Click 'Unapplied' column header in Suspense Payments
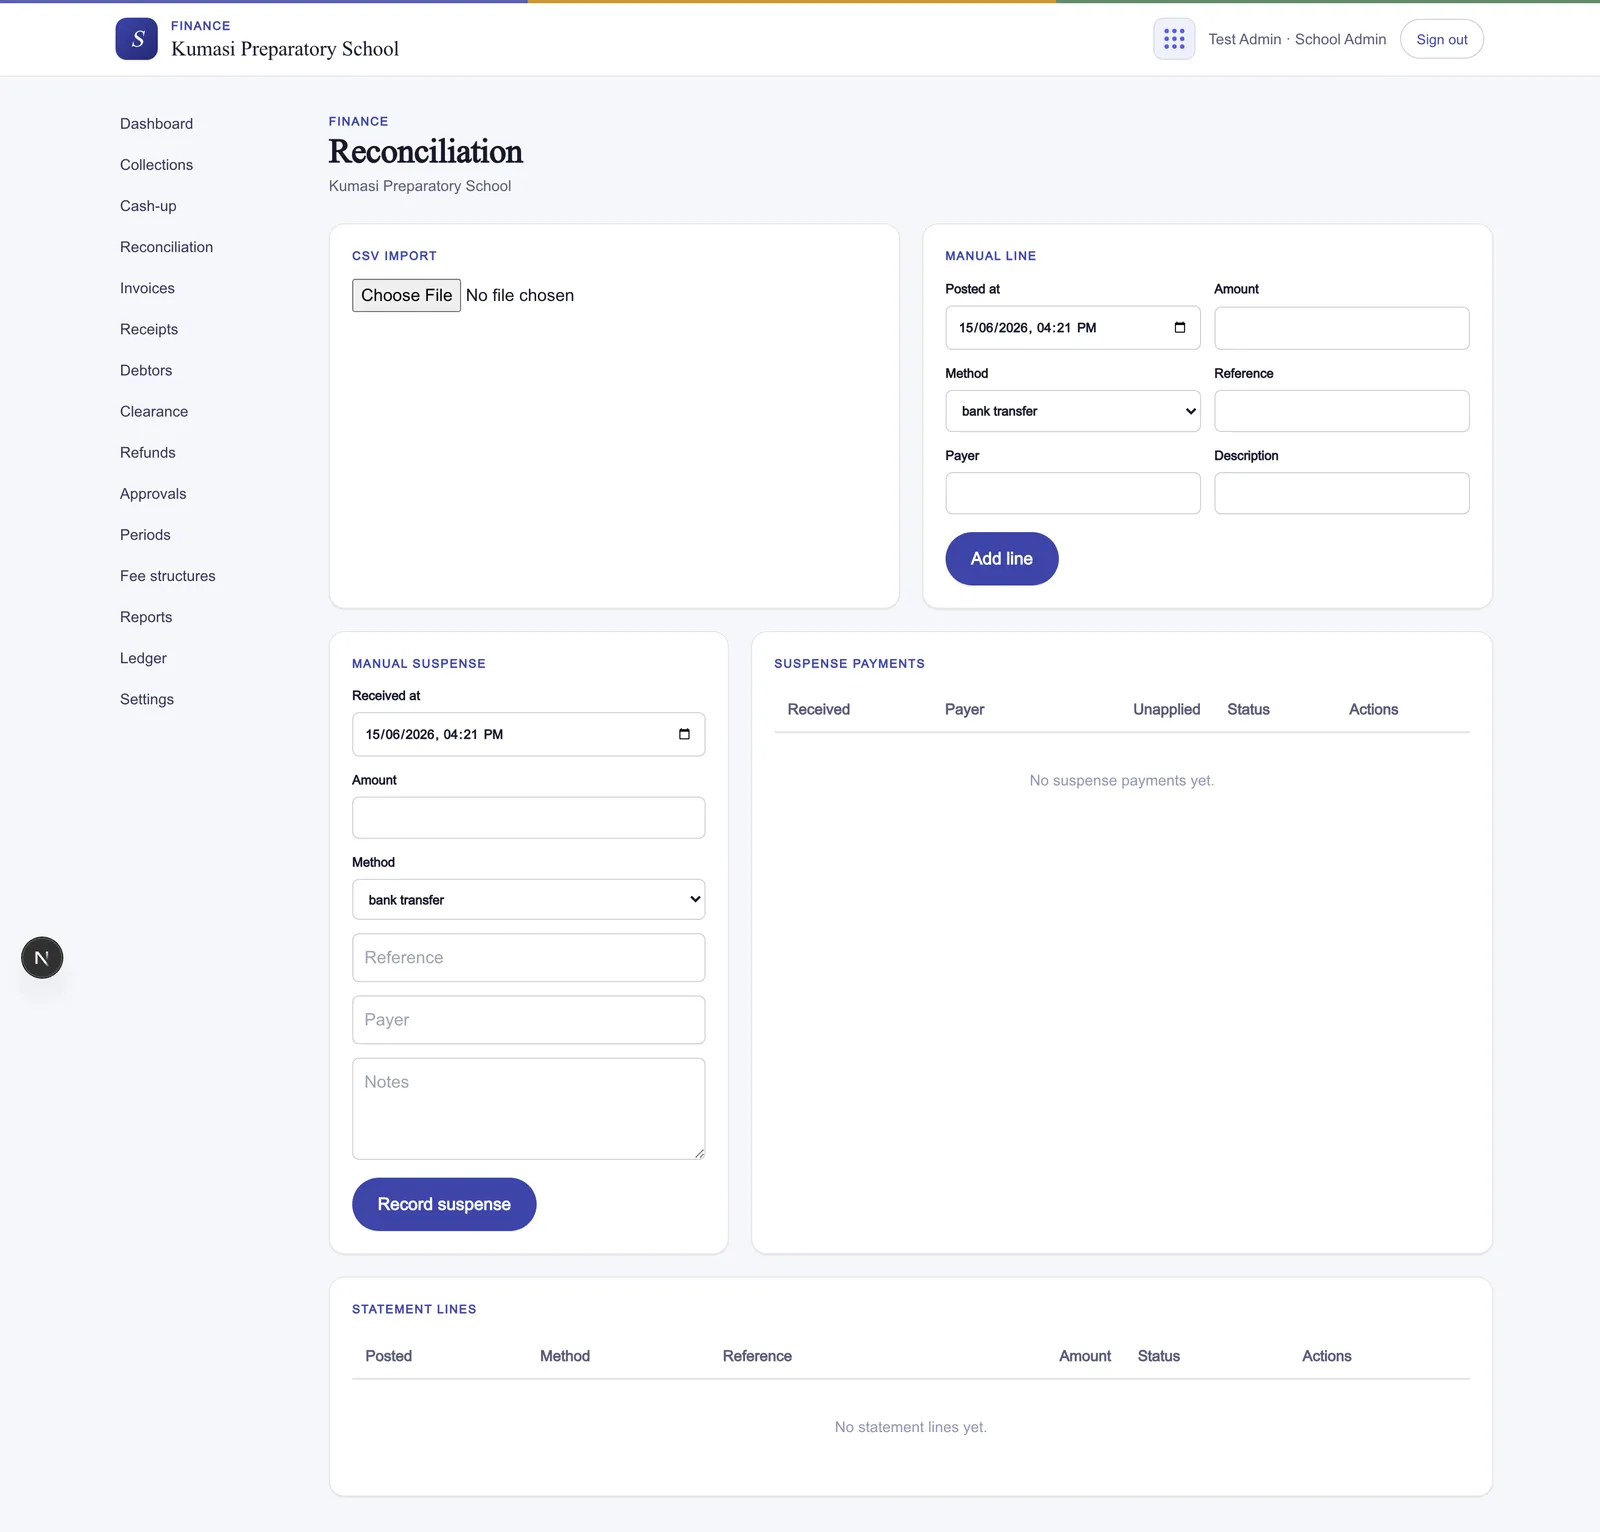This screenshot has height=1532, width=1600. [x=1166, y=709]
